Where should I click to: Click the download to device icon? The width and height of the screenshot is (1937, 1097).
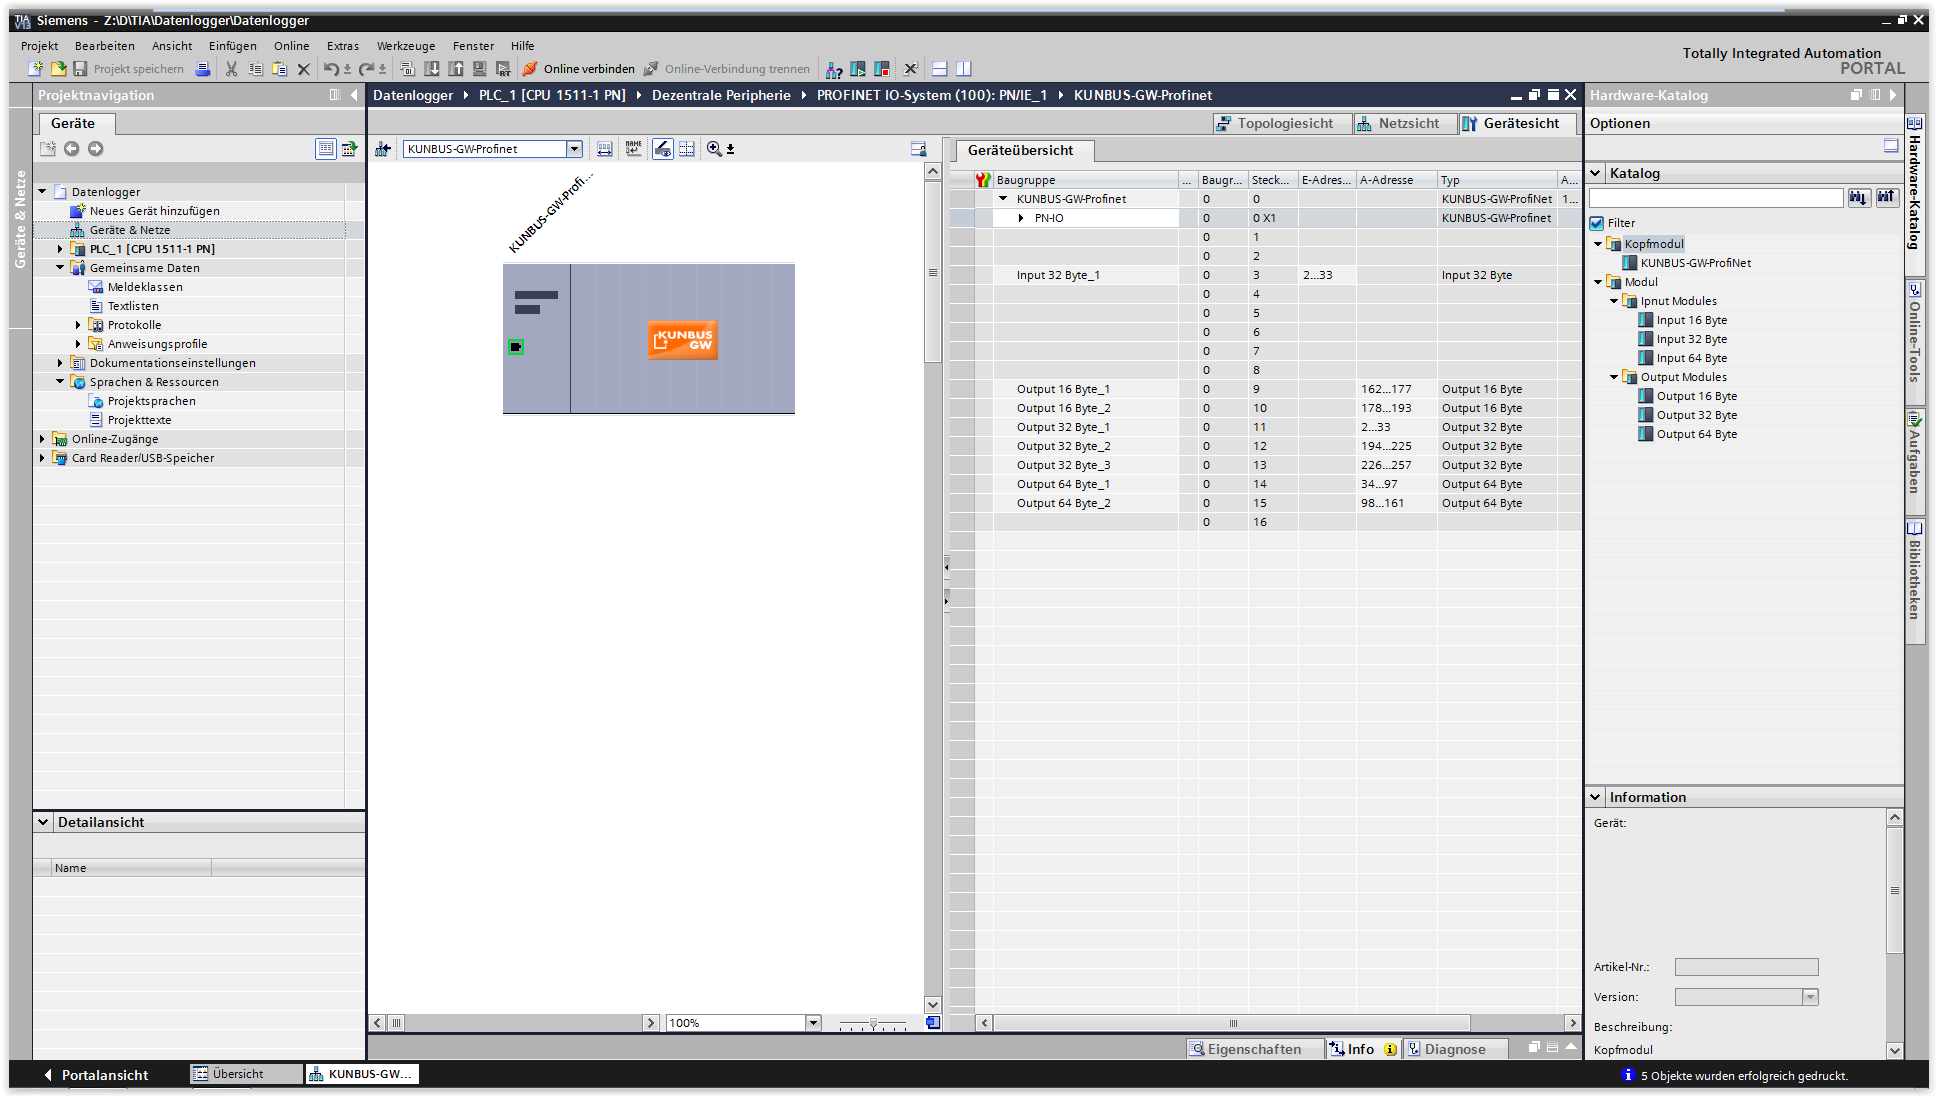(x=431, y=69)
